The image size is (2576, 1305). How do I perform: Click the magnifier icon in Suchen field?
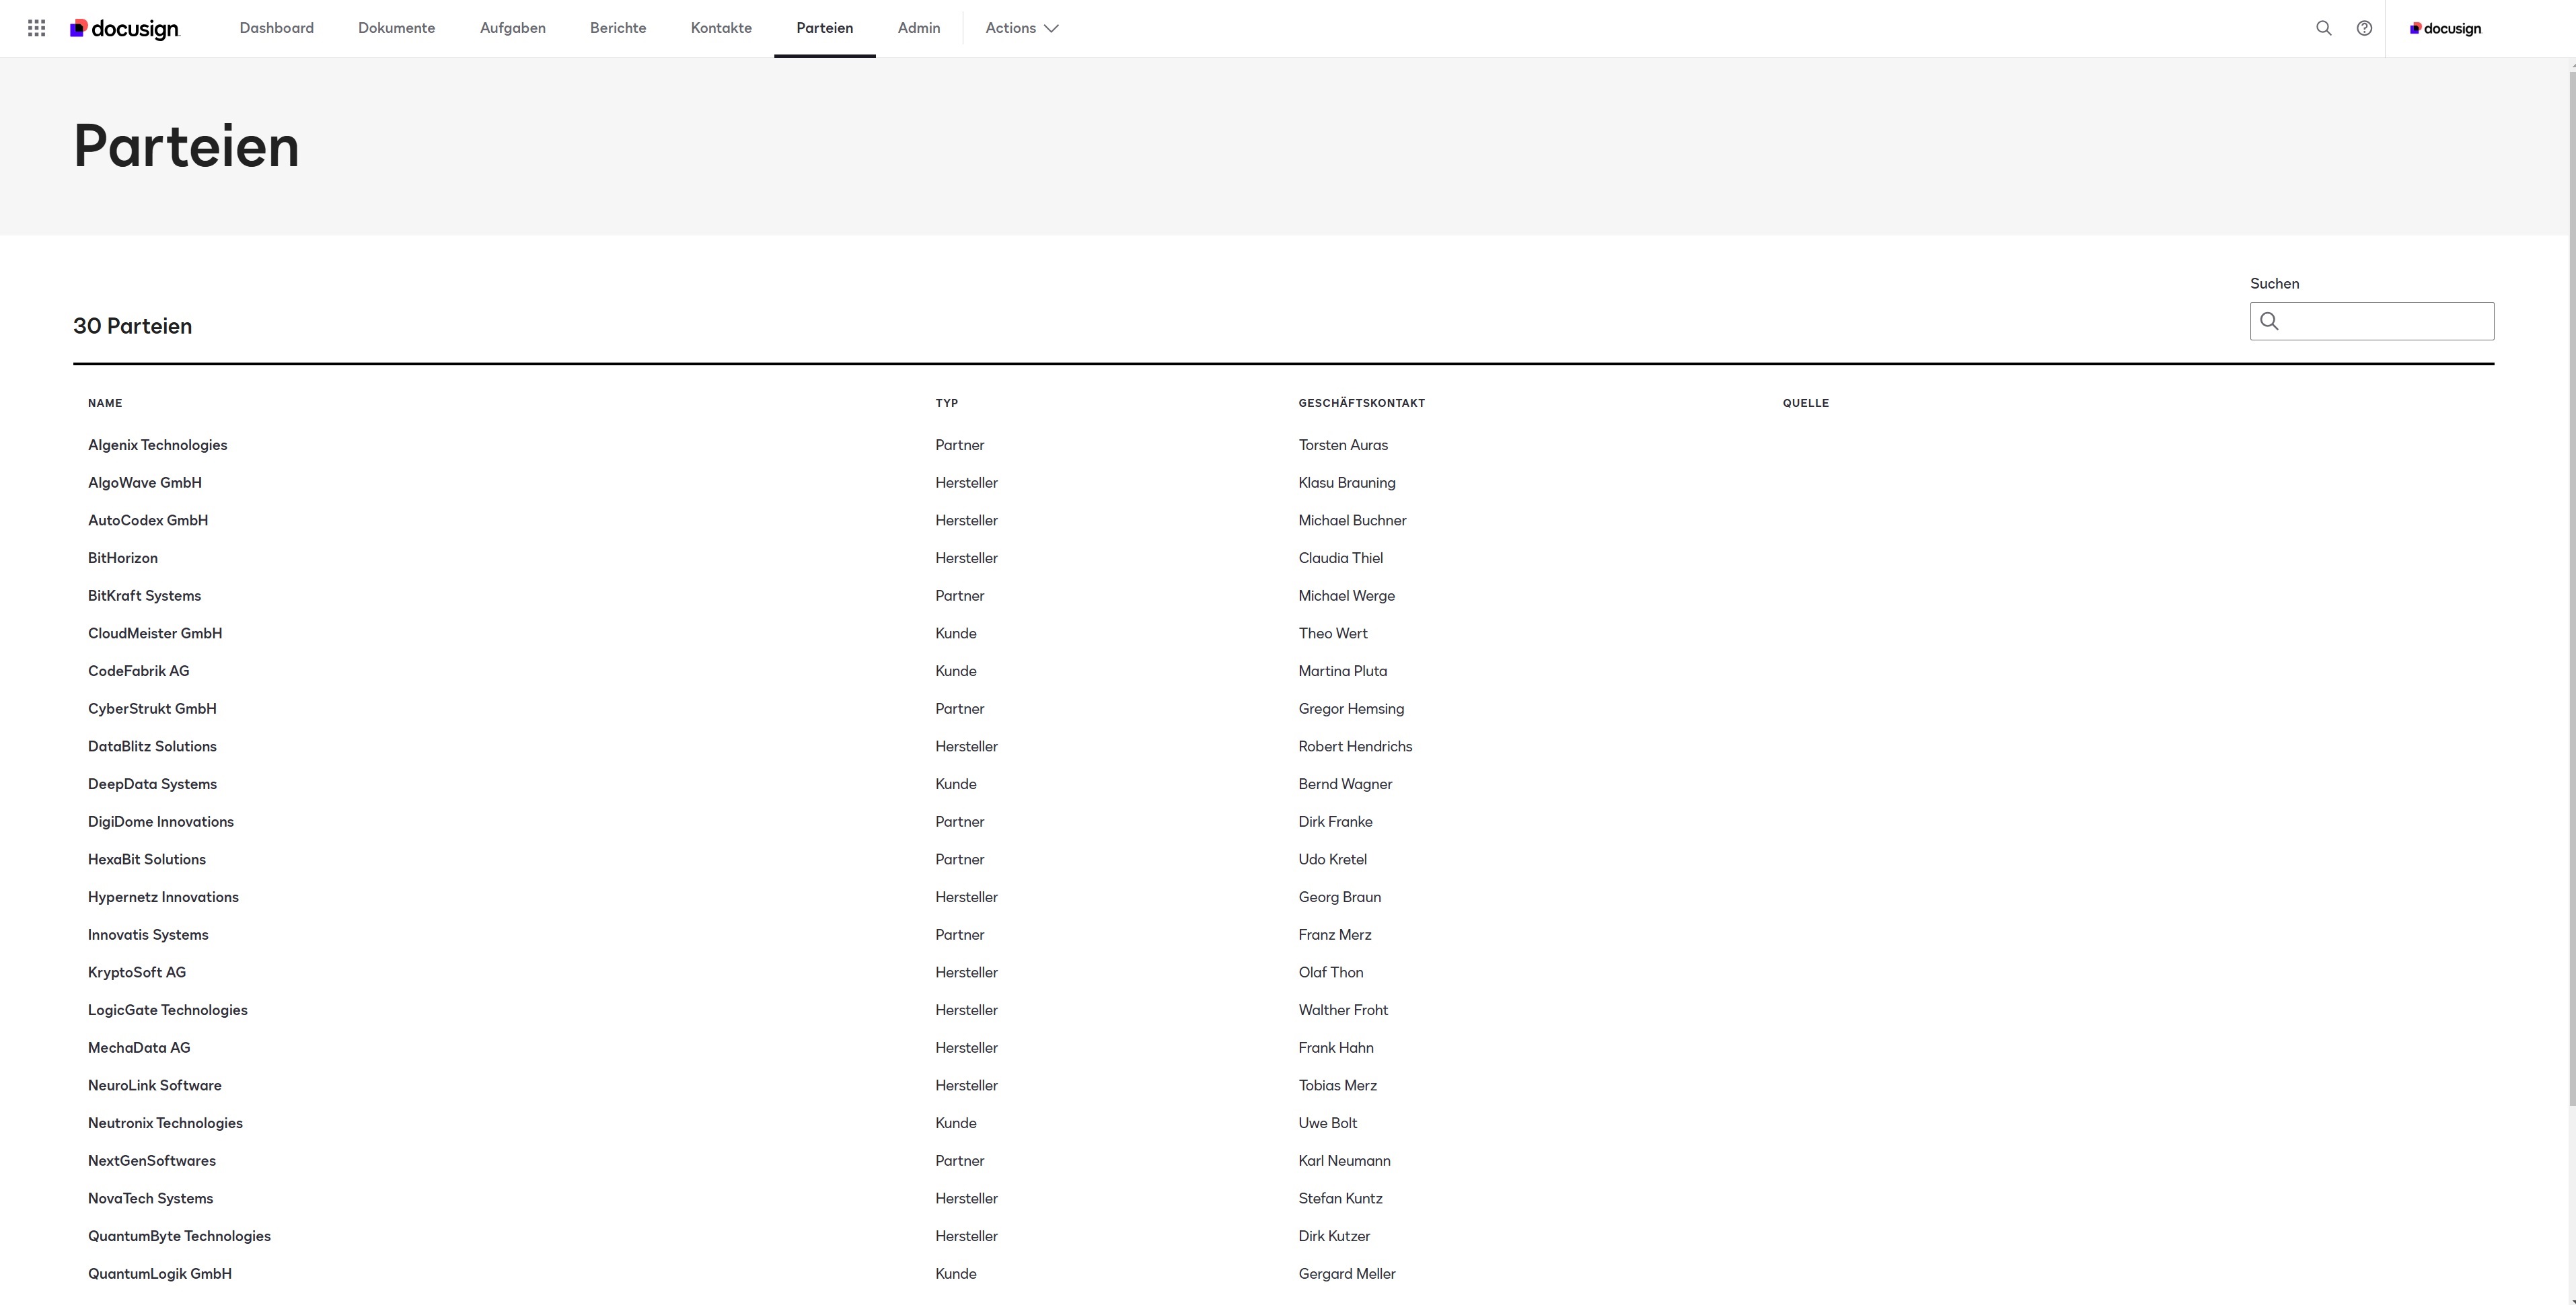pyautogui.click(x=2270, y=321)
